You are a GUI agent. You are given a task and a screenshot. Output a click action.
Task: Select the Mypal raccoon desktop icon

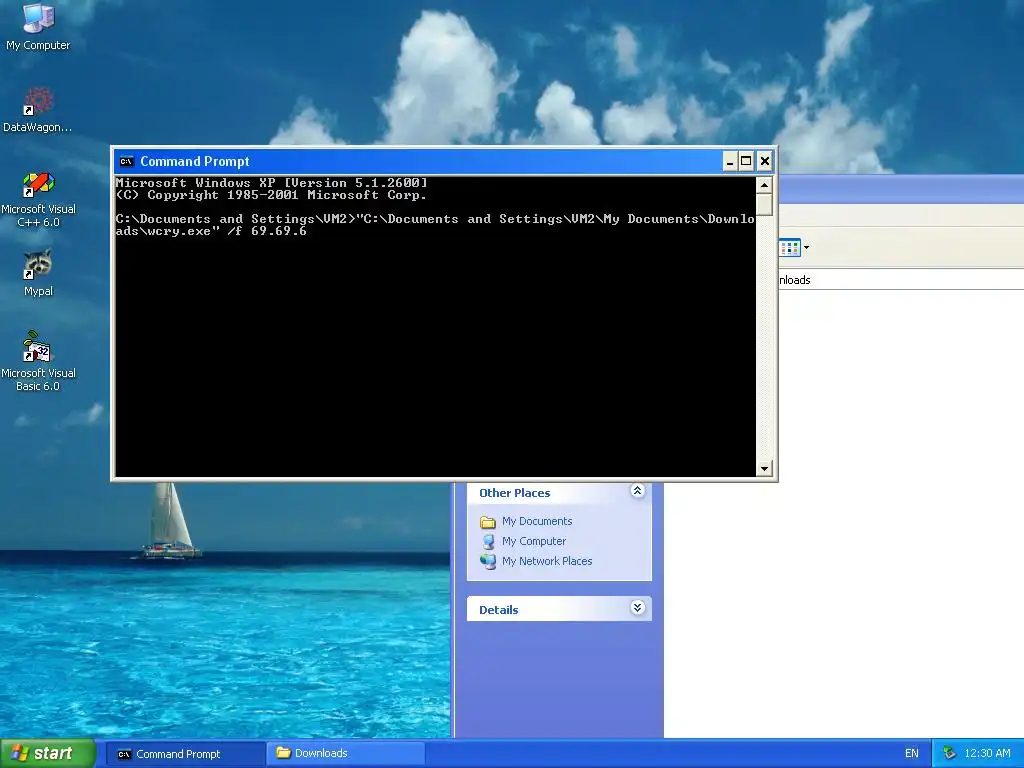point(38,273)
